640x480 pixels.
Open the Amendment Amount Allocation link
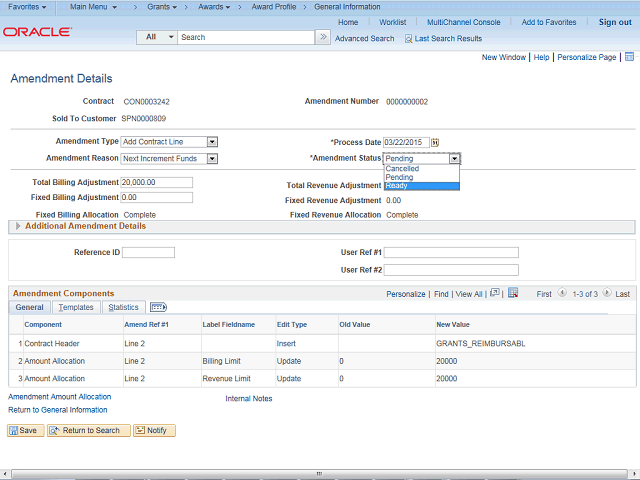coord(60,397)
